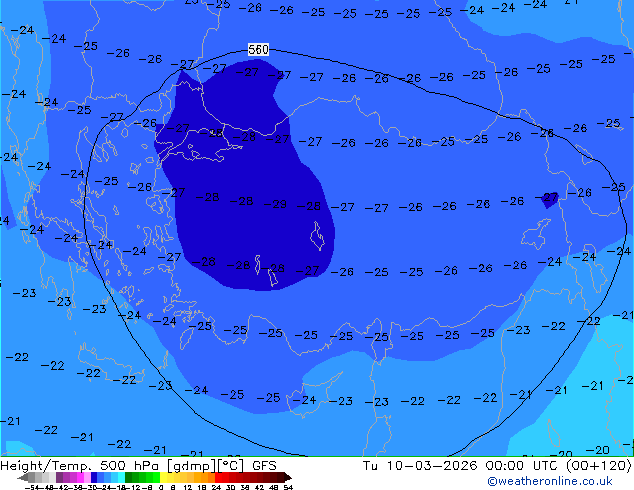Pick the dark blue legend swatch at -30
Image resolution: width=634 pixels, height=490 pixels.
(94, 477)
